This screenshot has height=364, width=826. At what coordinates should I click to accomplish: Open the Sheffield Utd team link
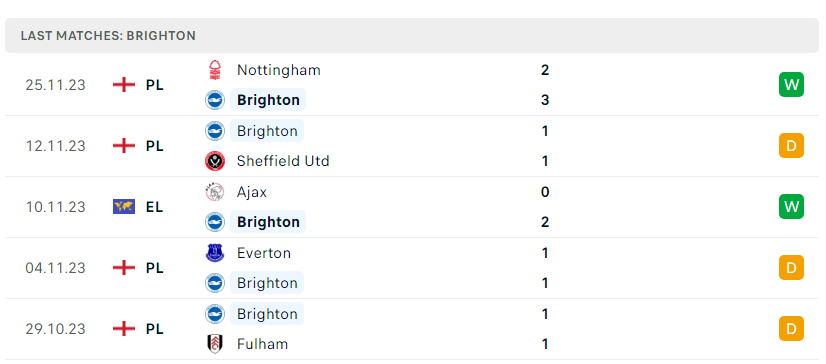pyautogui.click(x=283, y=161)
